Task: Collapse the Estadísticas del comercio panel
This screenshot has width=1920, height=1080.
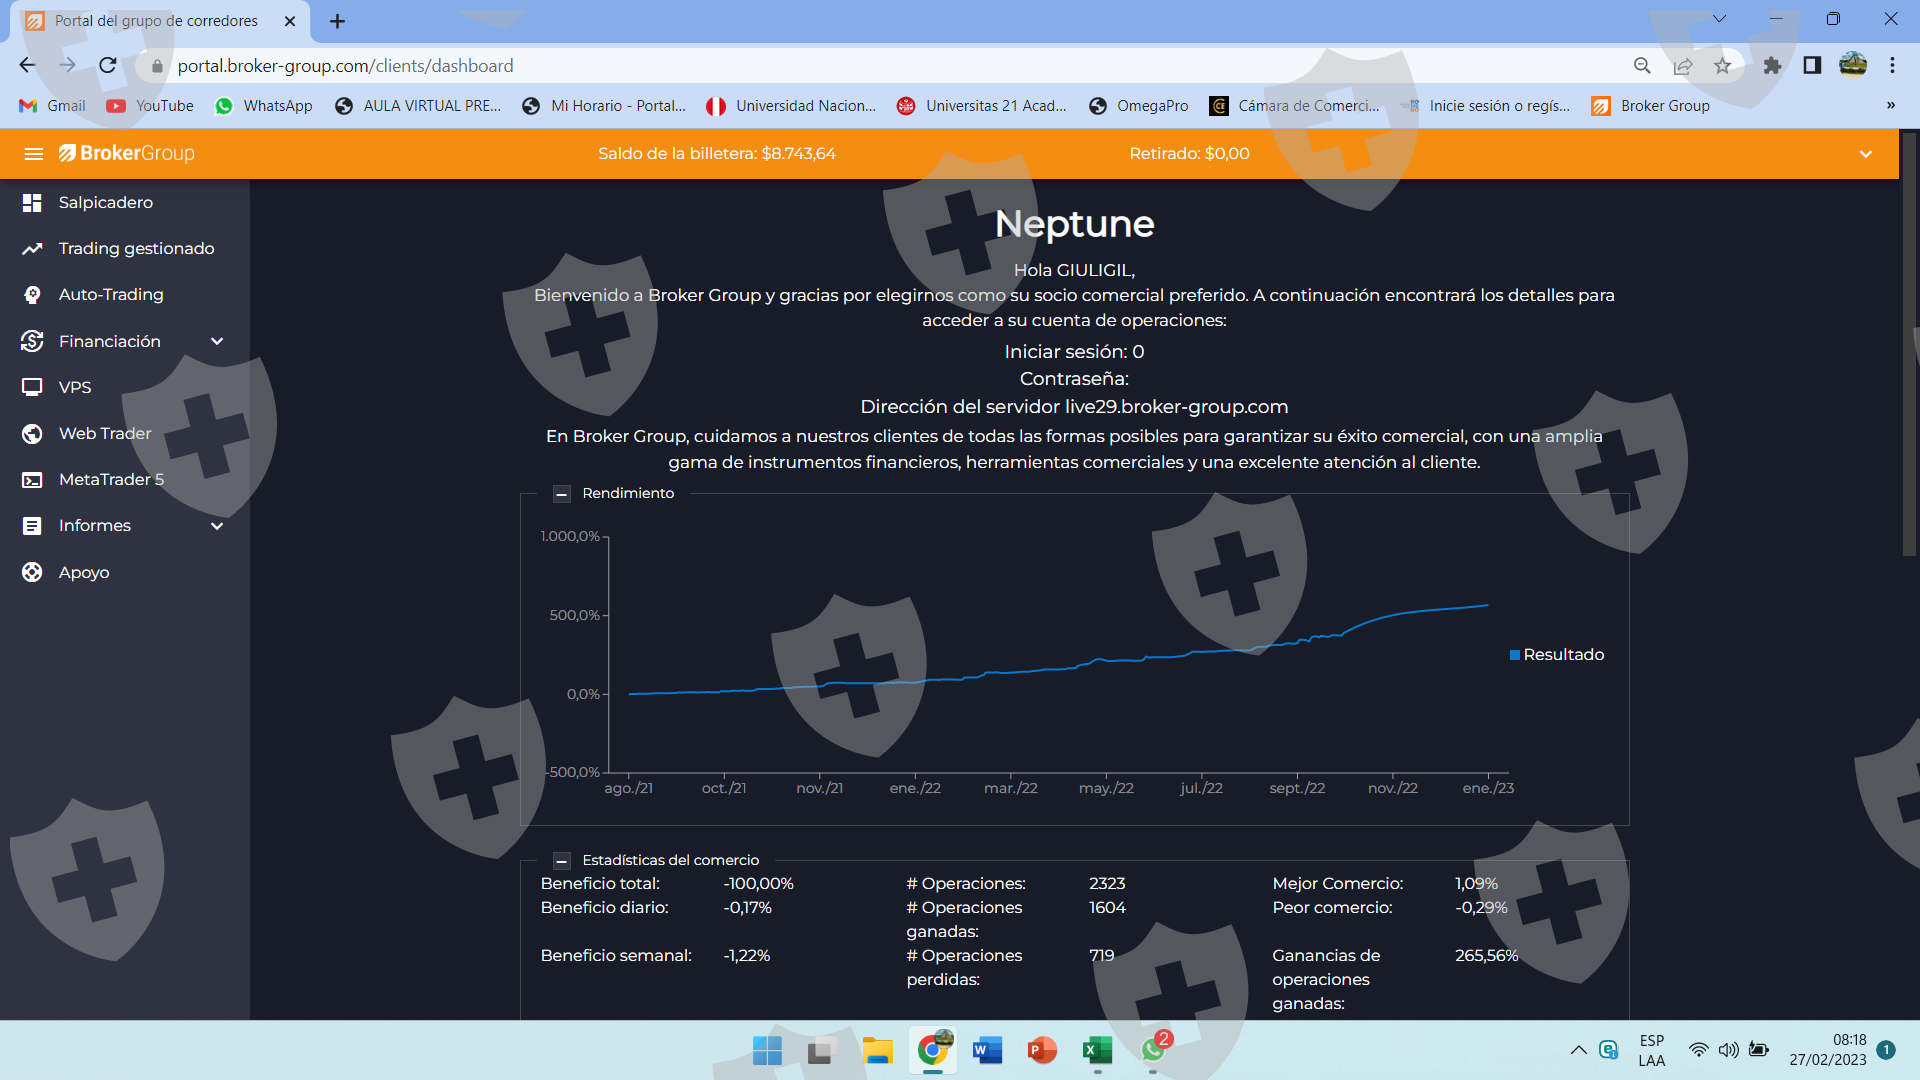Action: (x=562, y=861)
